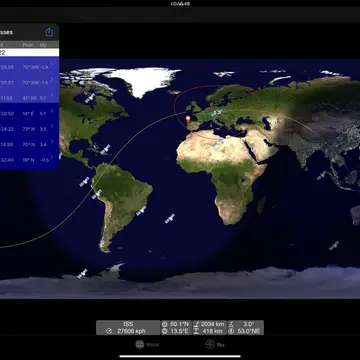
Task: Switch to the World tab
Action: click(147, 344)
